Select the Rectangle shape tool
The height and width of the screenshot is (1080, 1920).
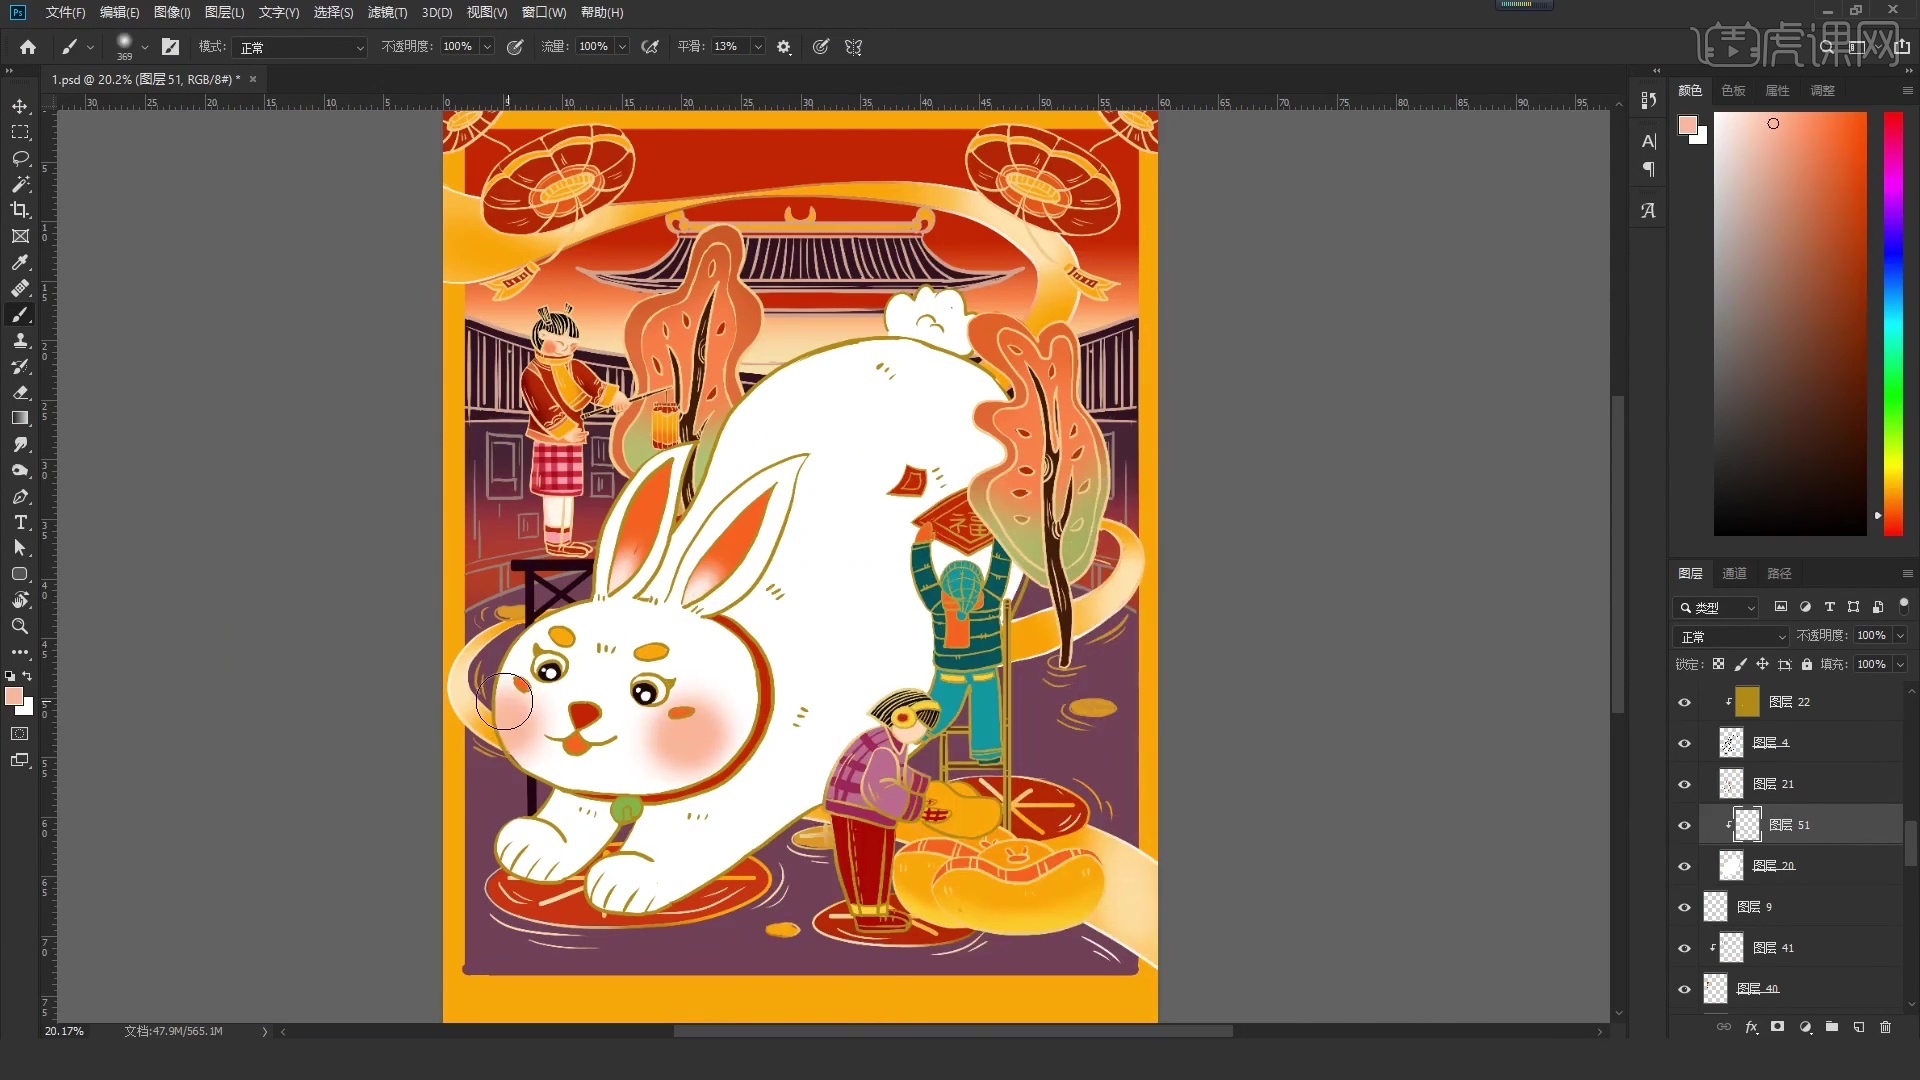pyautogui.click(x=20, y=574)
